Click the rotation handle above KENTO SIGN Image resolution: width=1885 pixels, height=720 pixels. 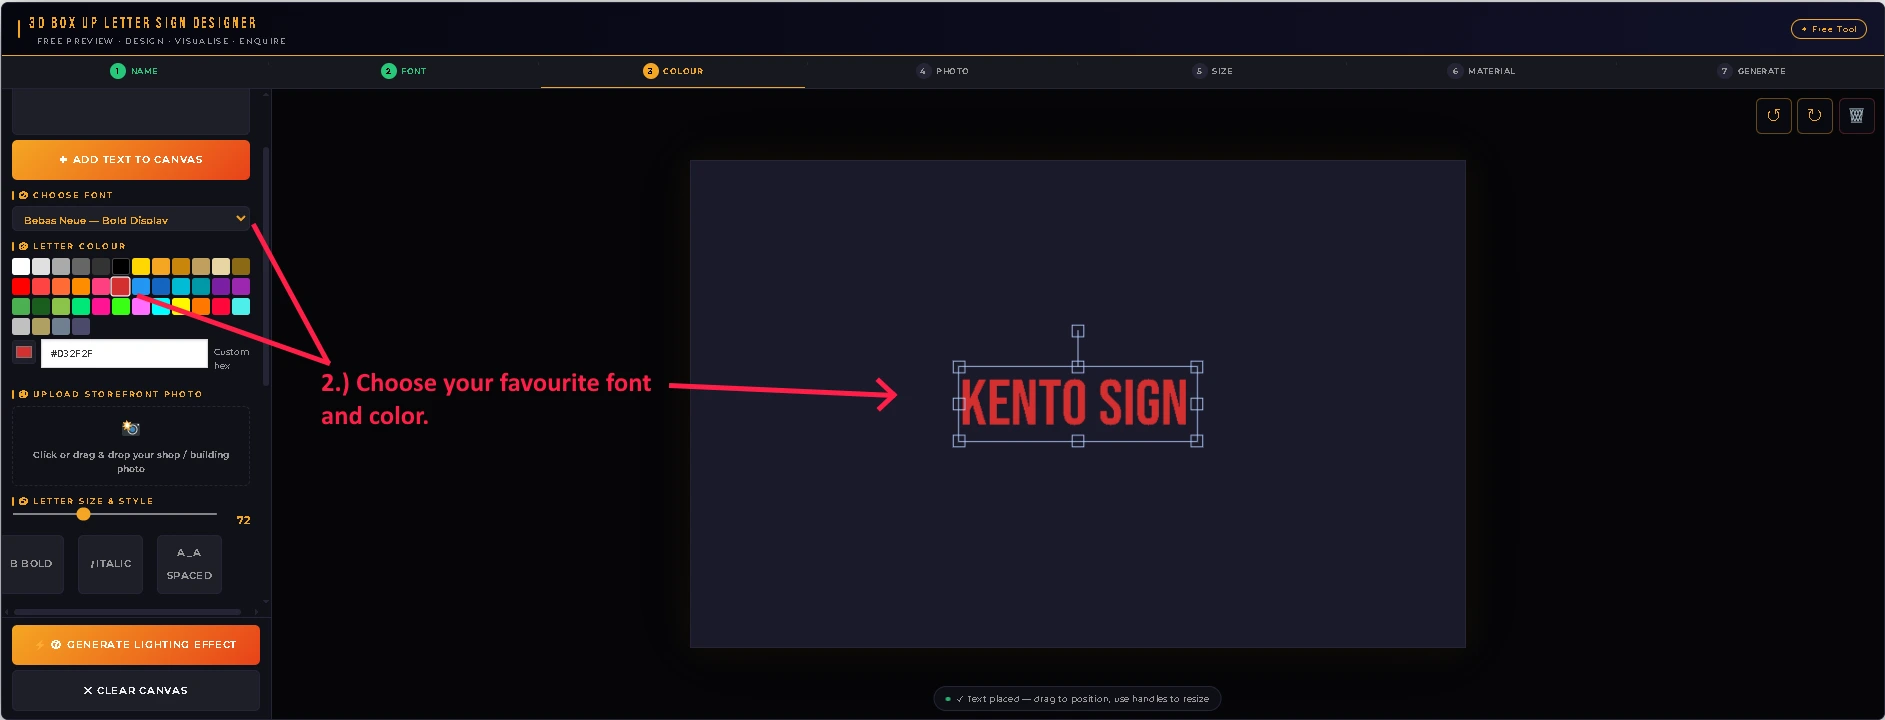[x=1078, y=331]
